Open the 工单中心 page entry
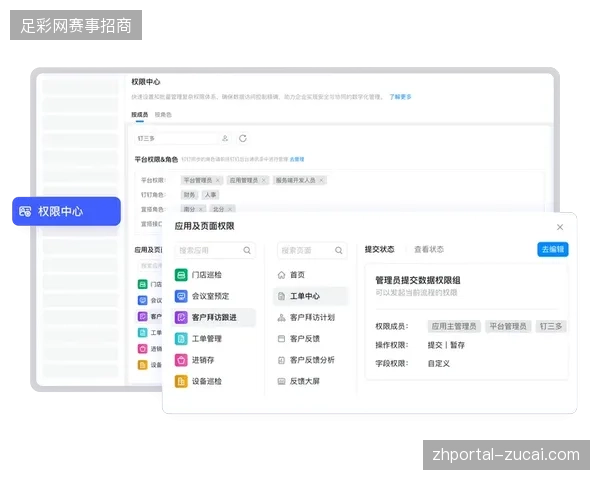The image size is (600, 480). (x=311, y=296)
